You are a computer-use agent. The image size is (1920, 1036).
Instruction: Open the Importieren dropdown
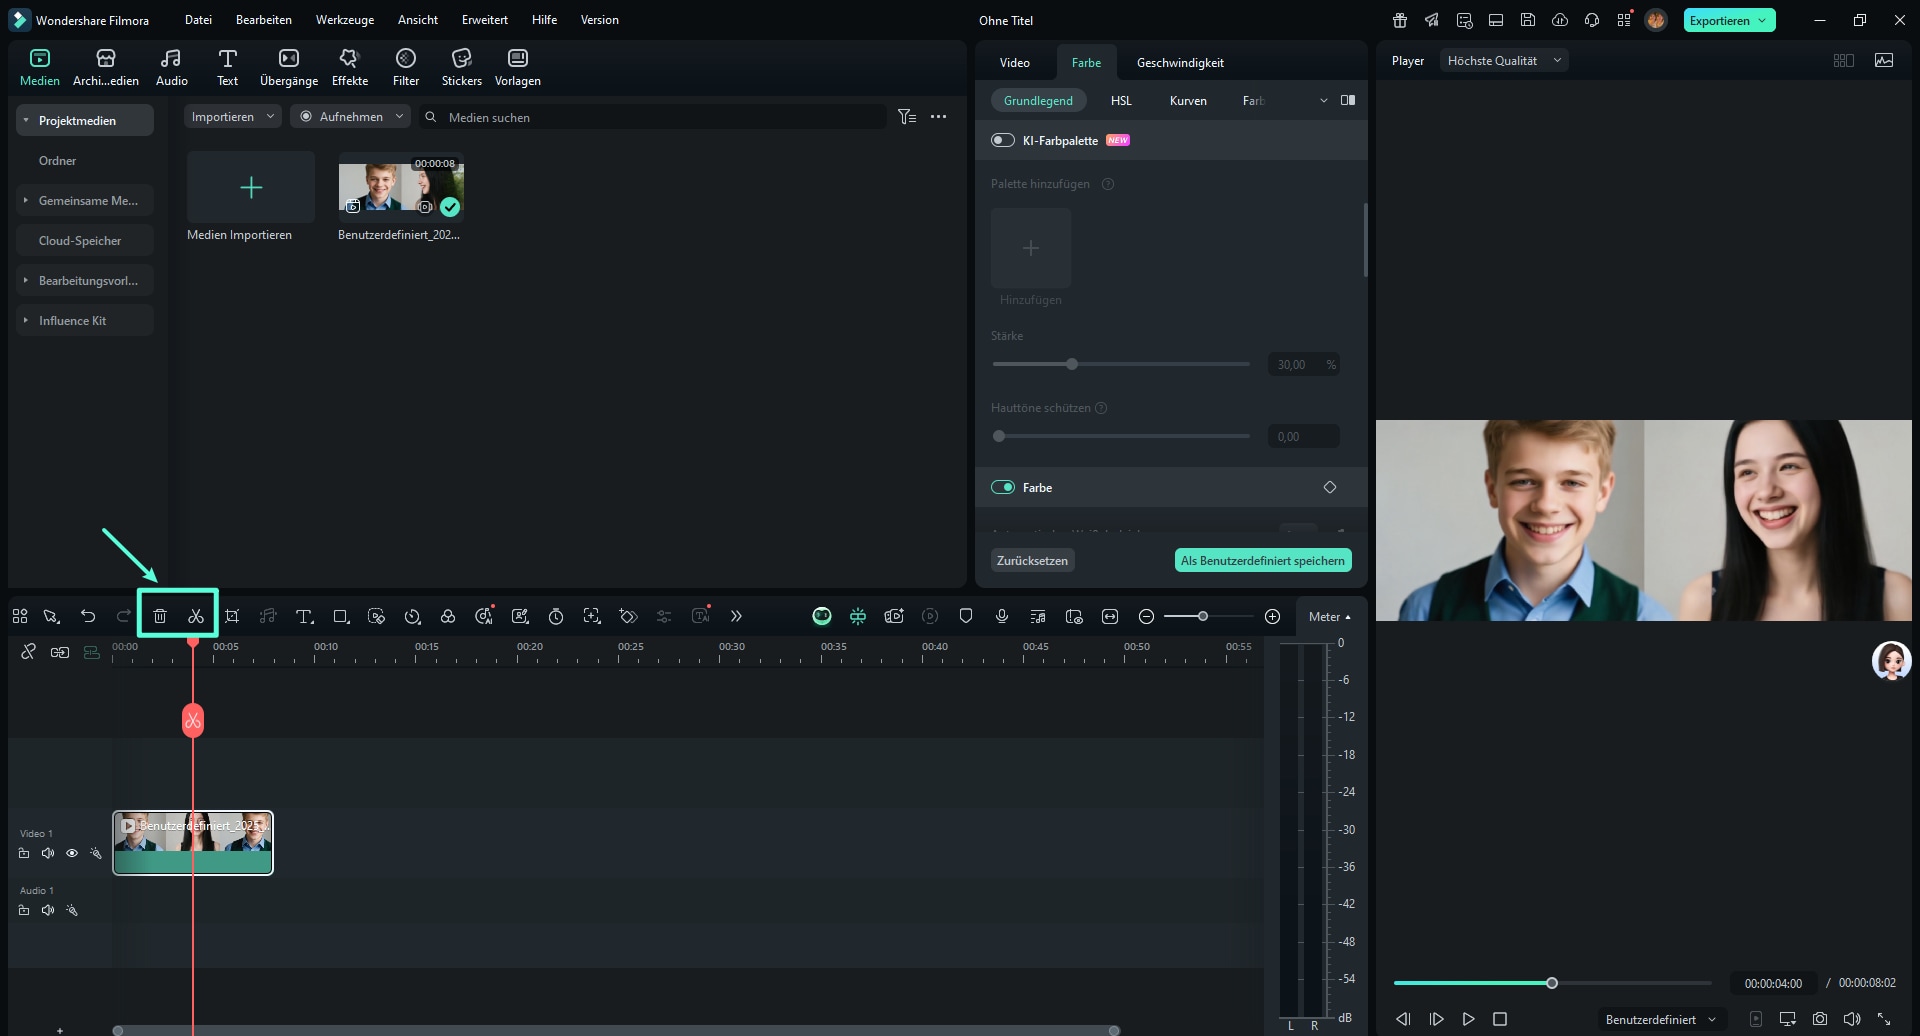232,117
